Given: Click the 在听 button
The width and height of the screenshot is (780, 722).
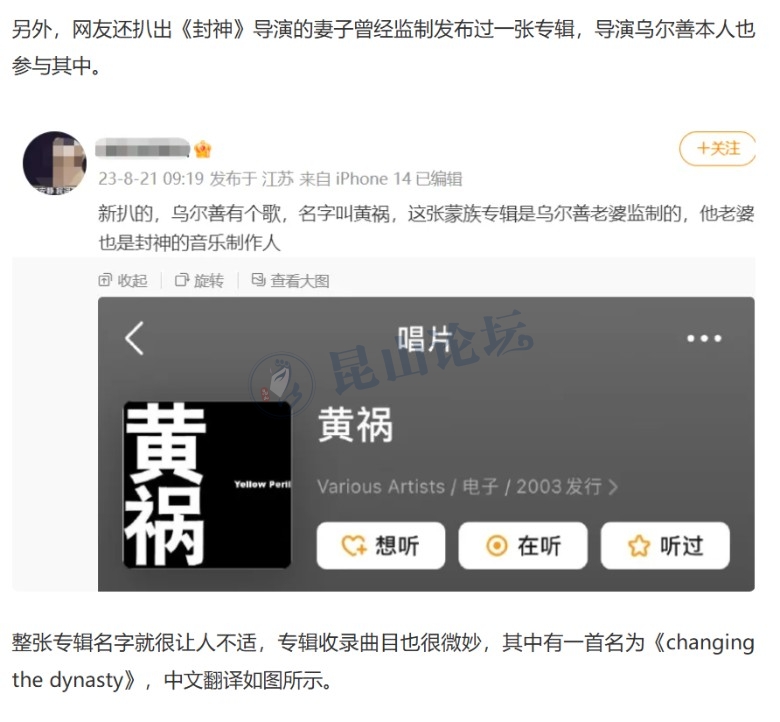Looking at the screenshot, I should click(523, 546).
